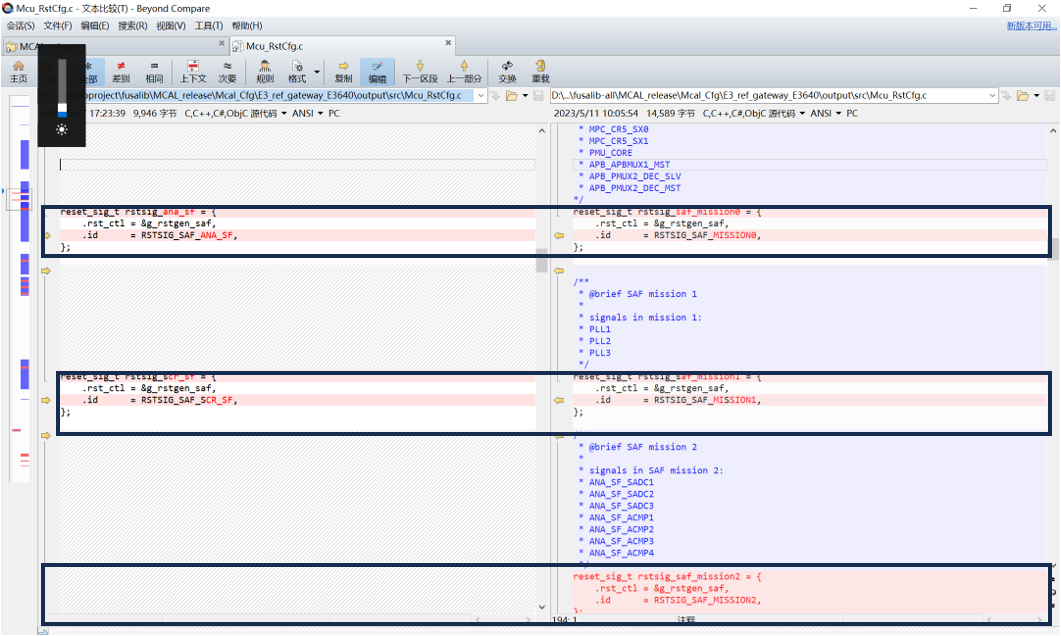Click the 交换 (Swap sides) icon
1061x636 pixels.
point(508,71)
